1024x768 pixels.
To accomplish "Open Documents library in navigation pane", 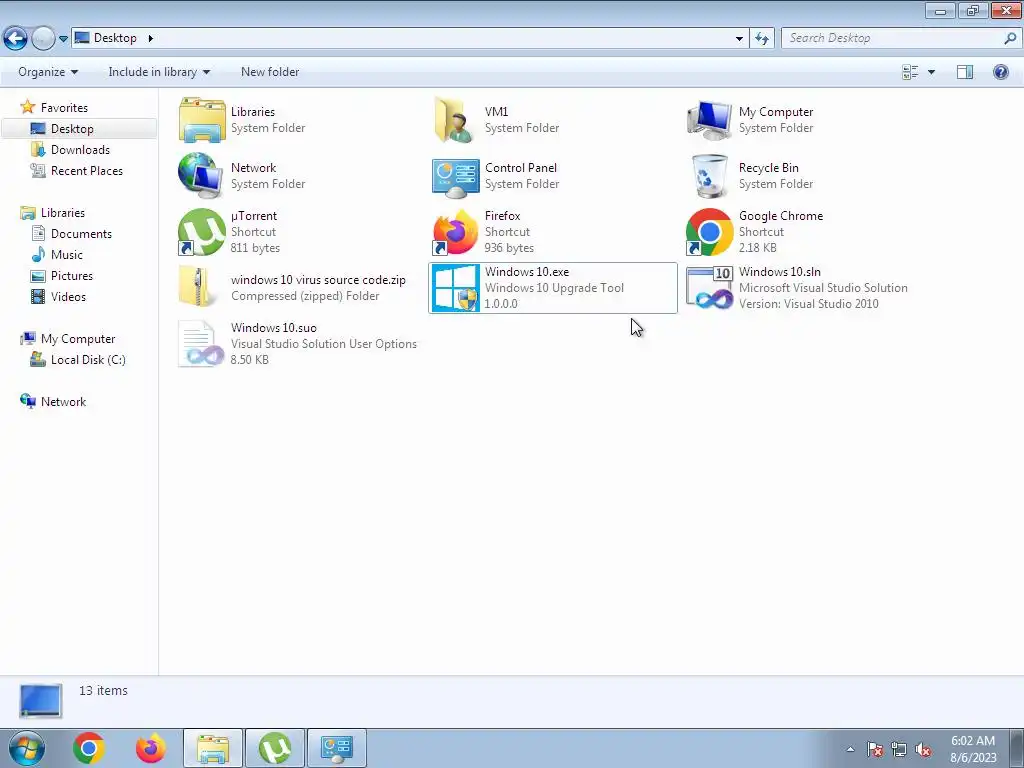I will (x=81, y=234).
